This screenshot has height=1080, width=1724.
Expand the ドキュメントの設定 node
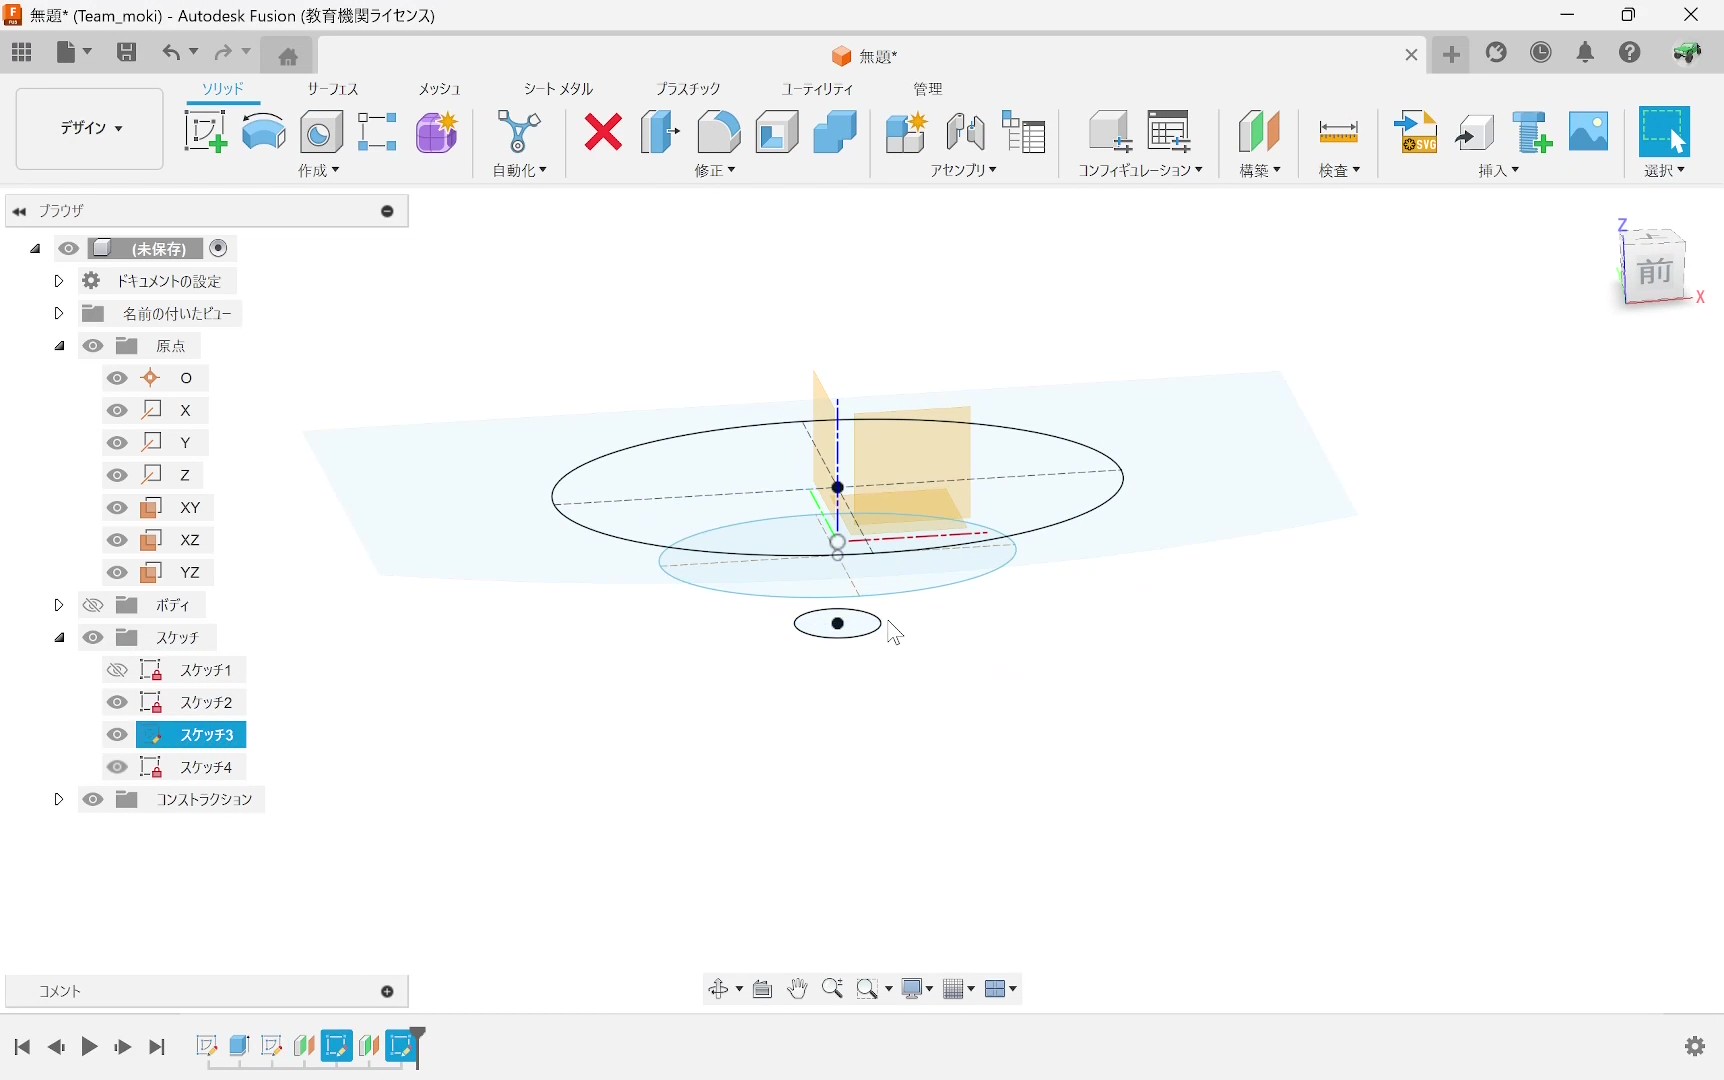58,281
